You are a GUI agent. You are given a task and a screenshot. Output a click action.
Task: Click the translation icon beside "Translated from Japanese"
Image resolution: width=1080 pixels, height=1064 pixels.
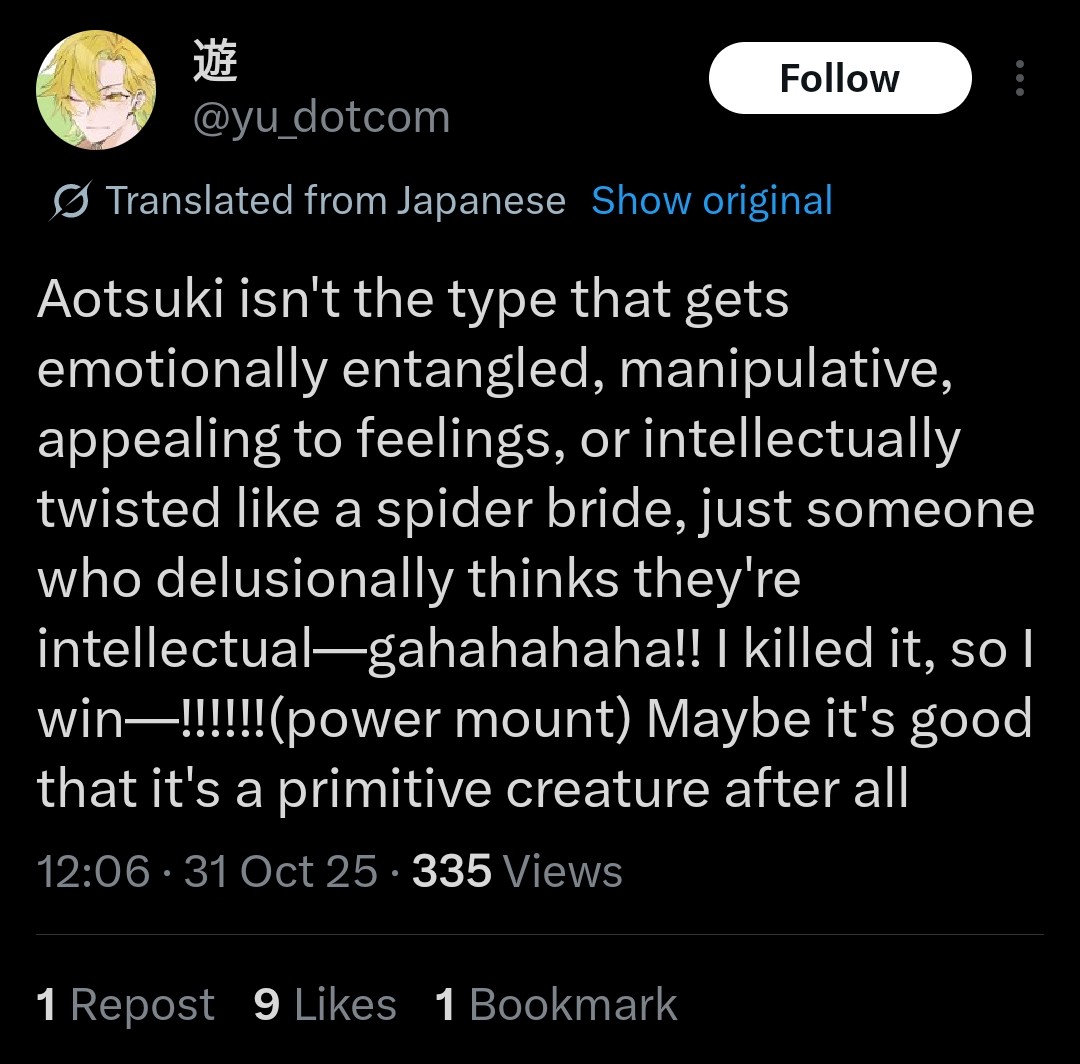pyautogui.click(x=71, y=201)
